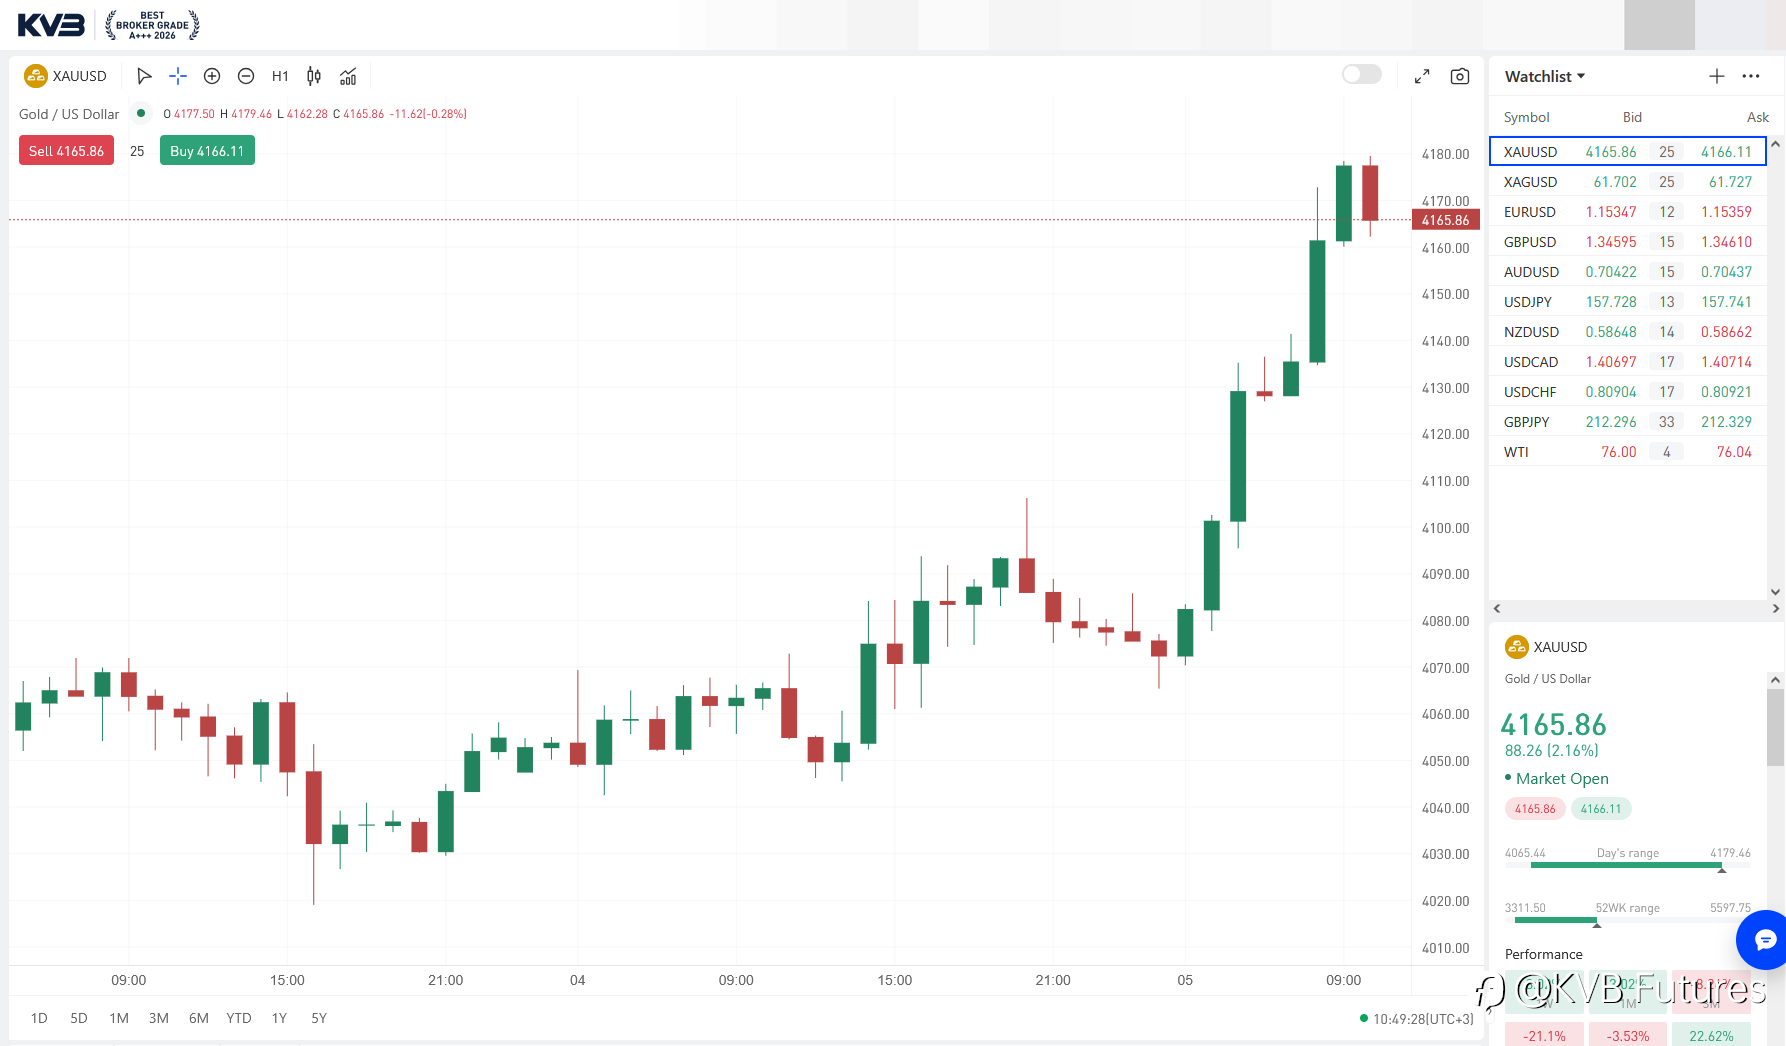The width and height of the screenshot is (1786, 1046).
Task: Zoom in with plus icon
Action: click(x=212, y=76)
